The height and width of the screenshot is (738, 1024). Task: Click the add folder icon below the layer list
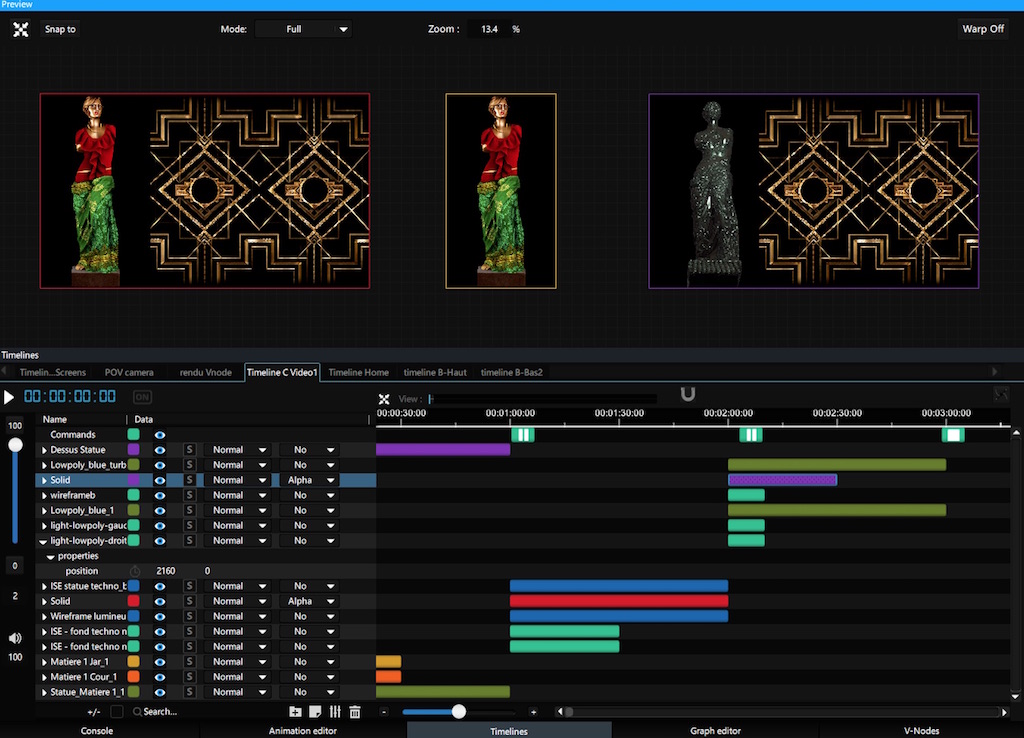295,712
